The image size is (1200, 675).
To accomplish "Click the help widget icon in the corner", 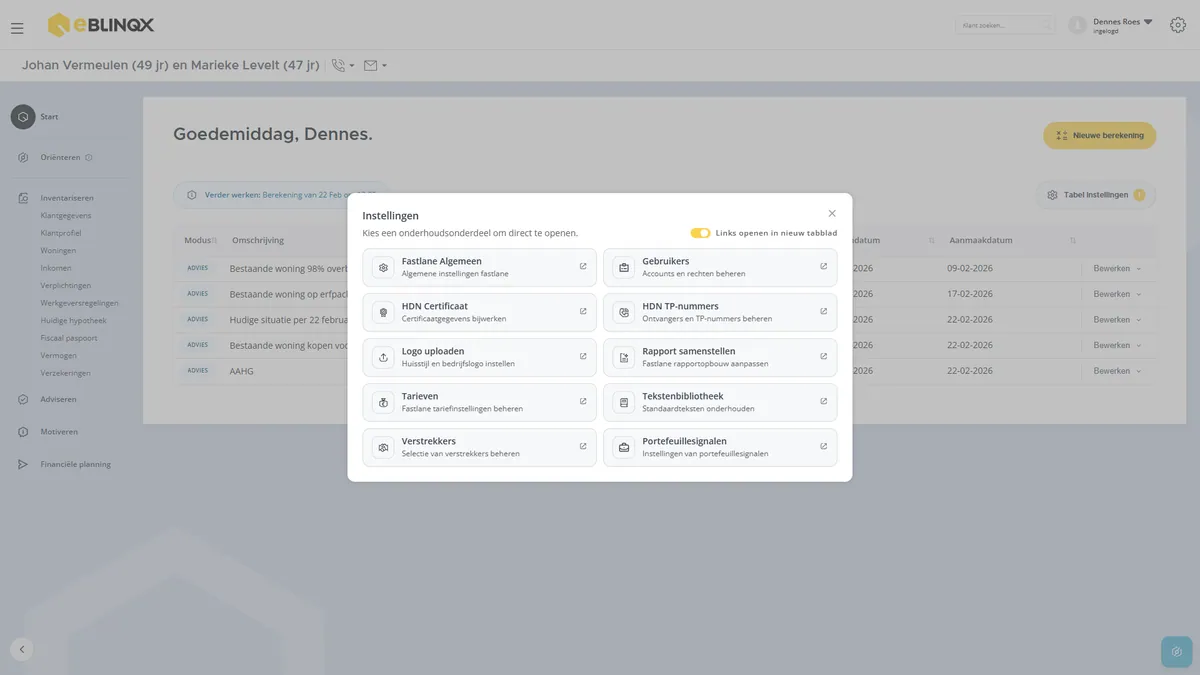I will 1177,652.
